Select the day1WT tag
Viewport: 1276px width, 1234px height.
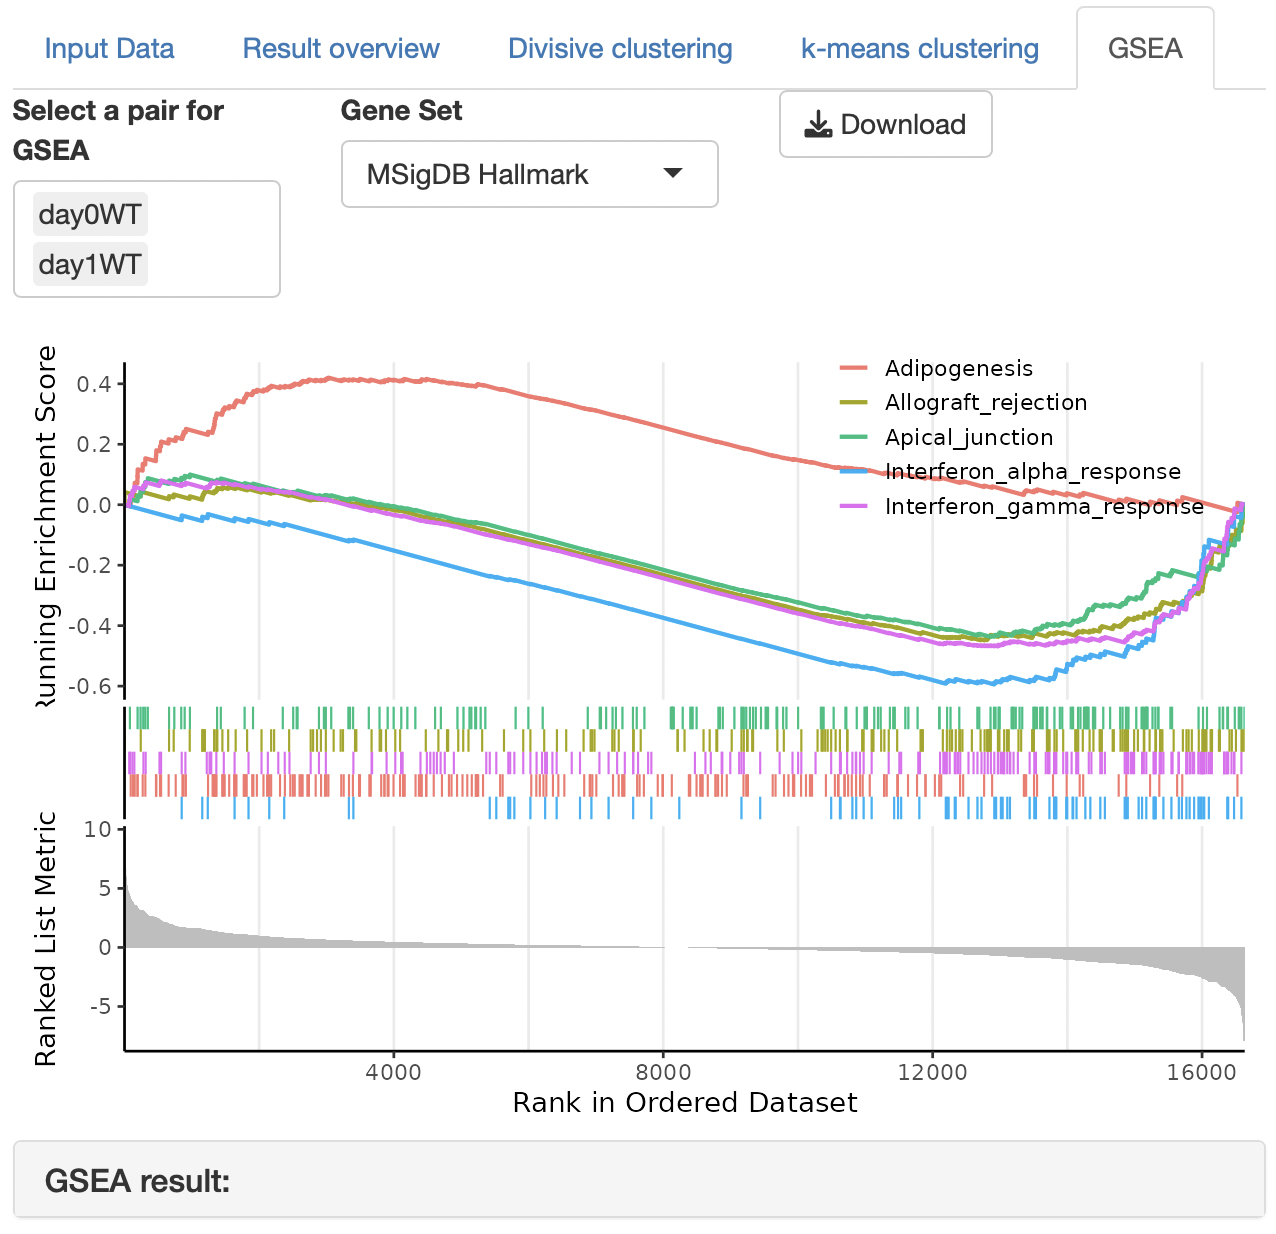(90, 265)
